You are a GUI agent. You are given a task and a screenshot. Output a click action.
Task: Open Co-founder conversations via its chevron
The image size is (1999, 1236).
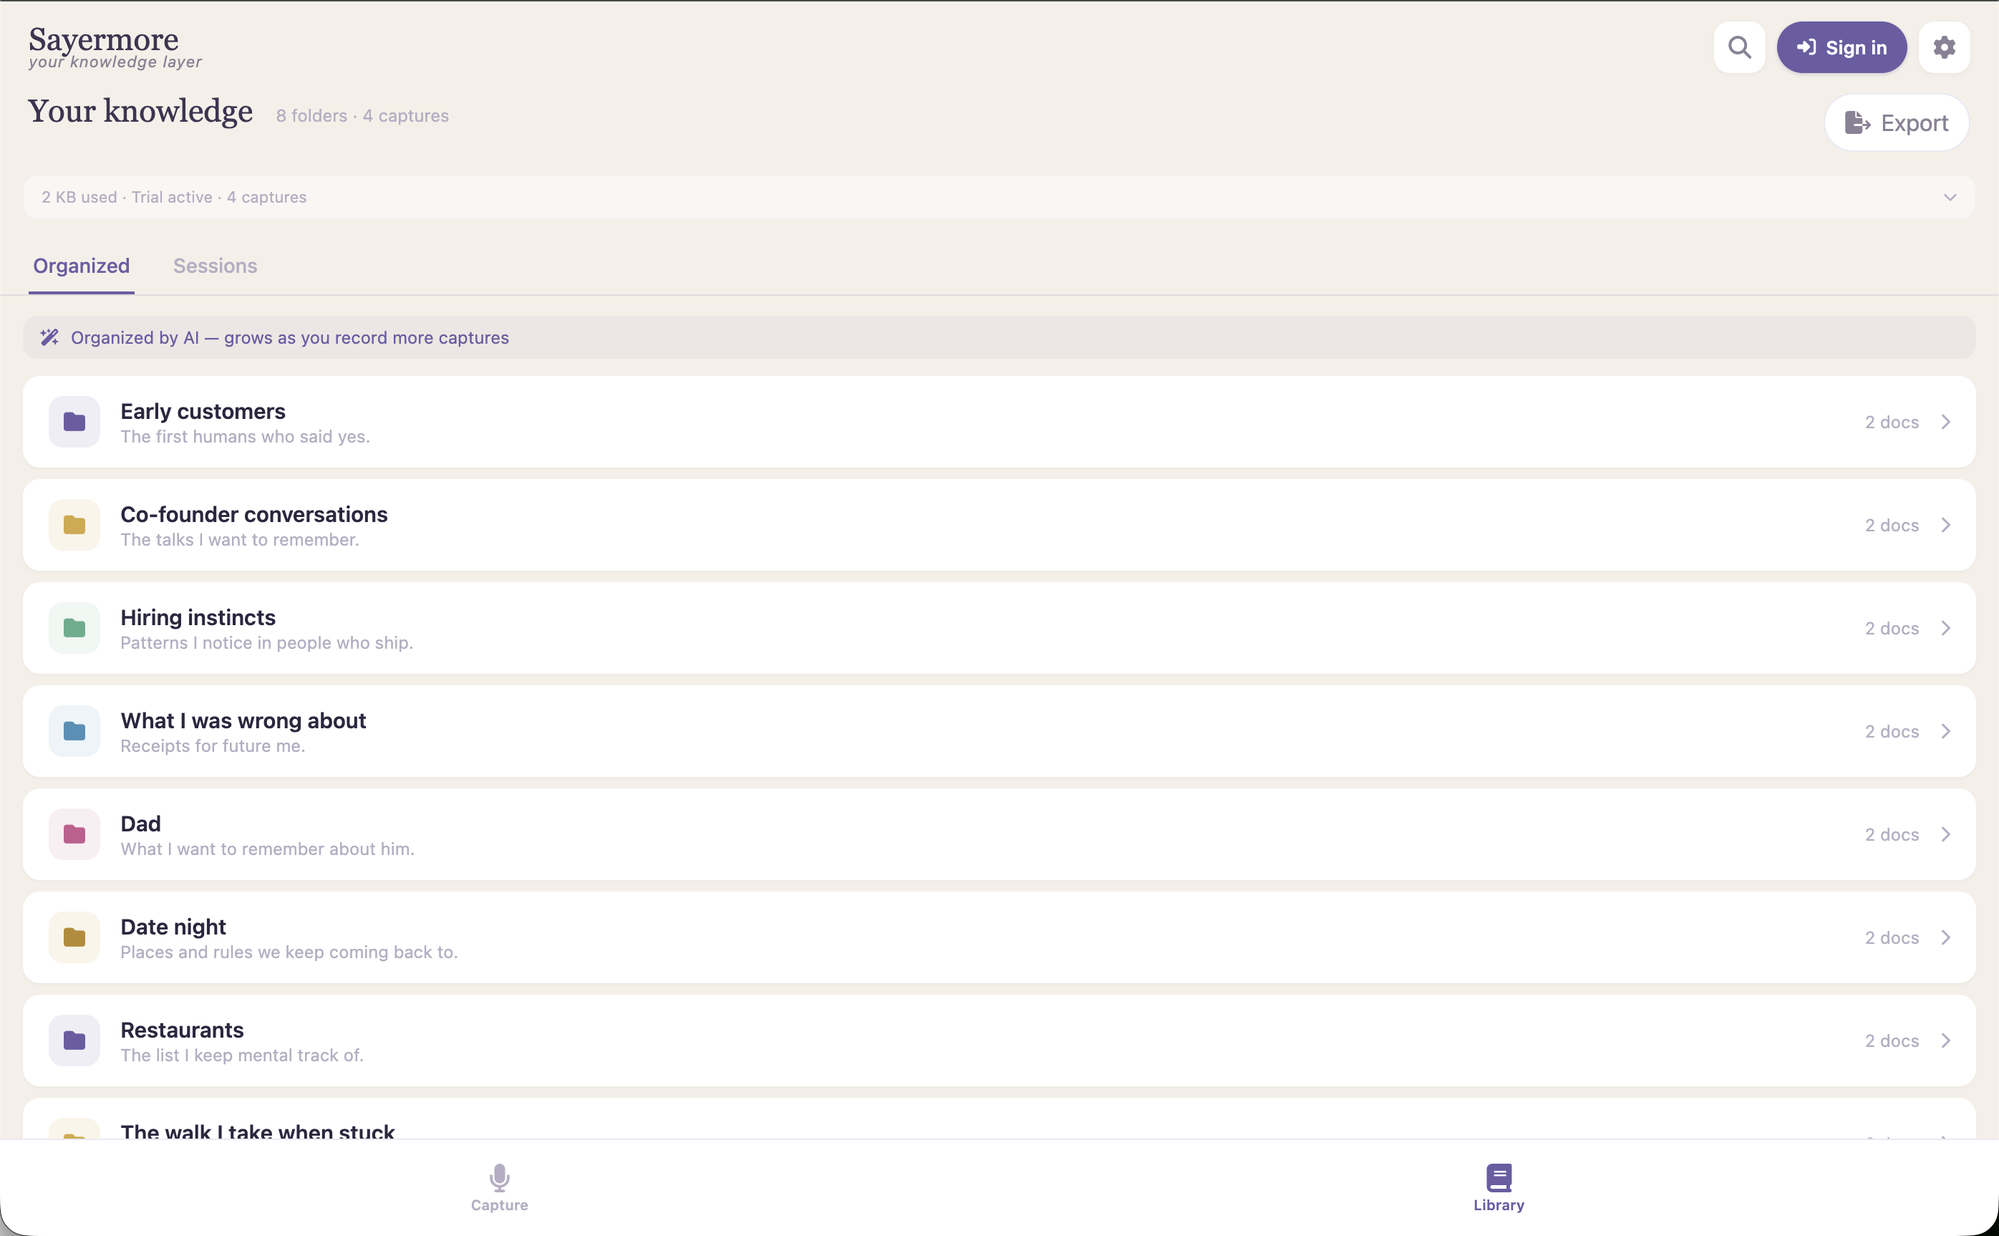[1946, 525]
